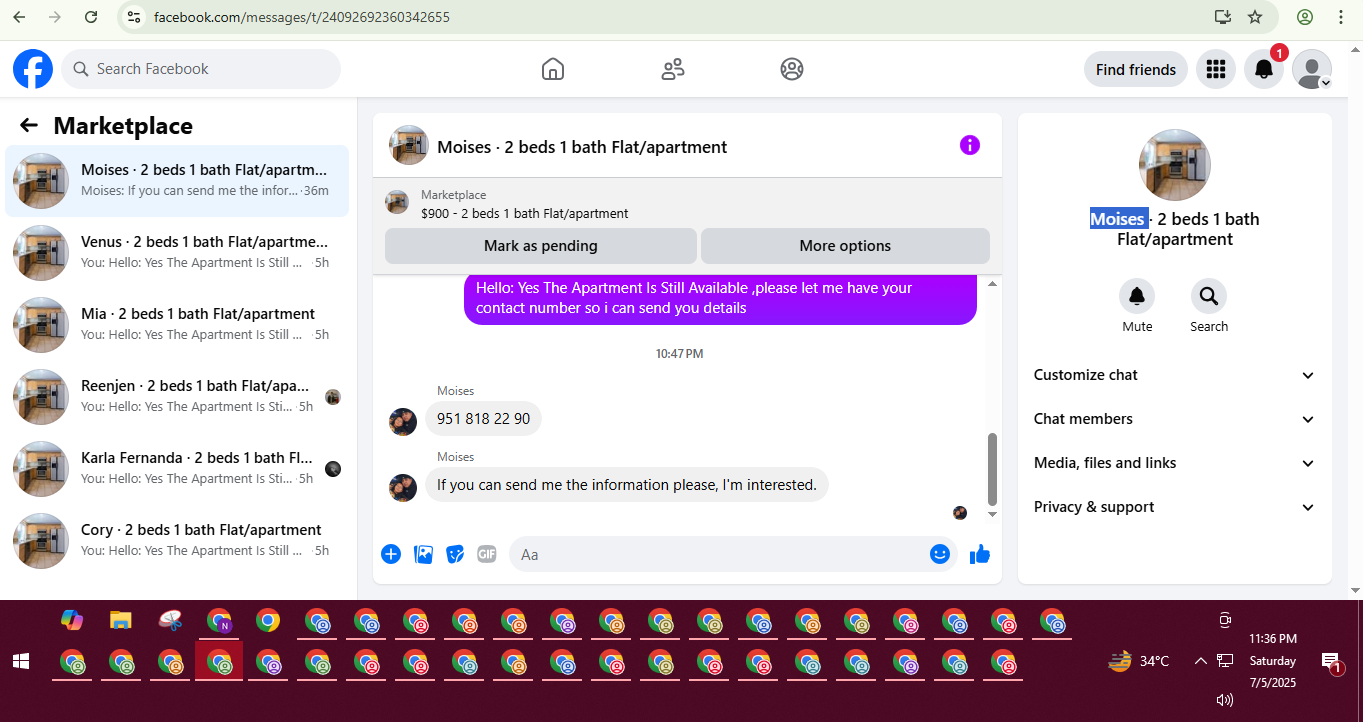The image size is (1363, 722).
Task: Click the purple apartment-available message bubble
Action: click(x=720, y=298)
